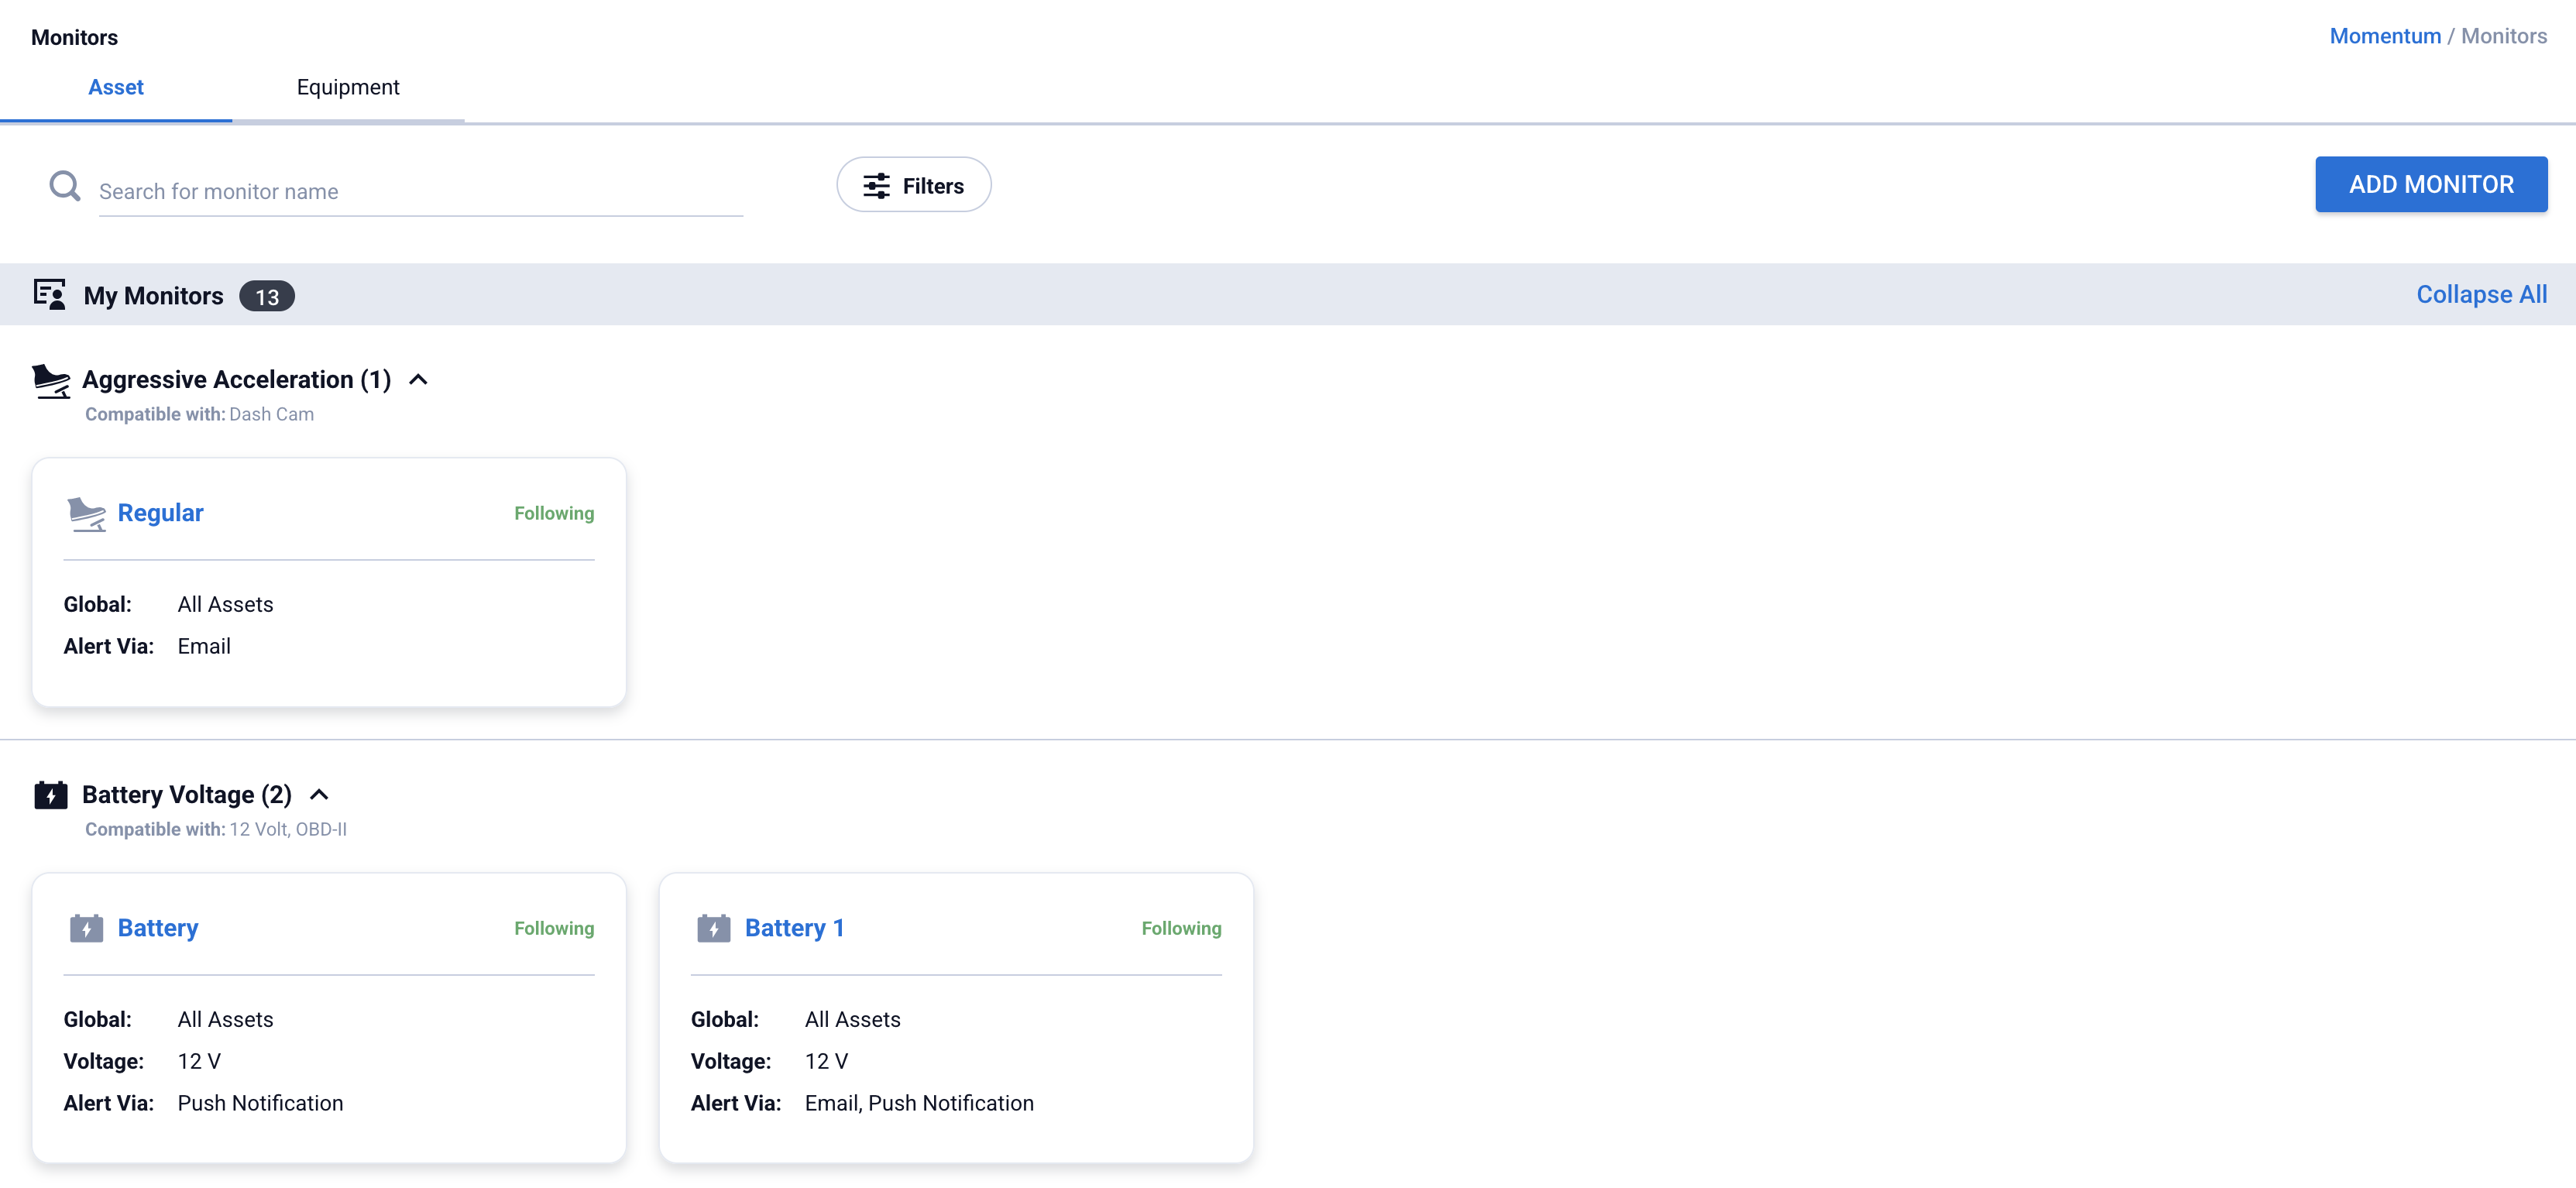
Task: Click the search magnifier icon
Action: click(64, 186)
